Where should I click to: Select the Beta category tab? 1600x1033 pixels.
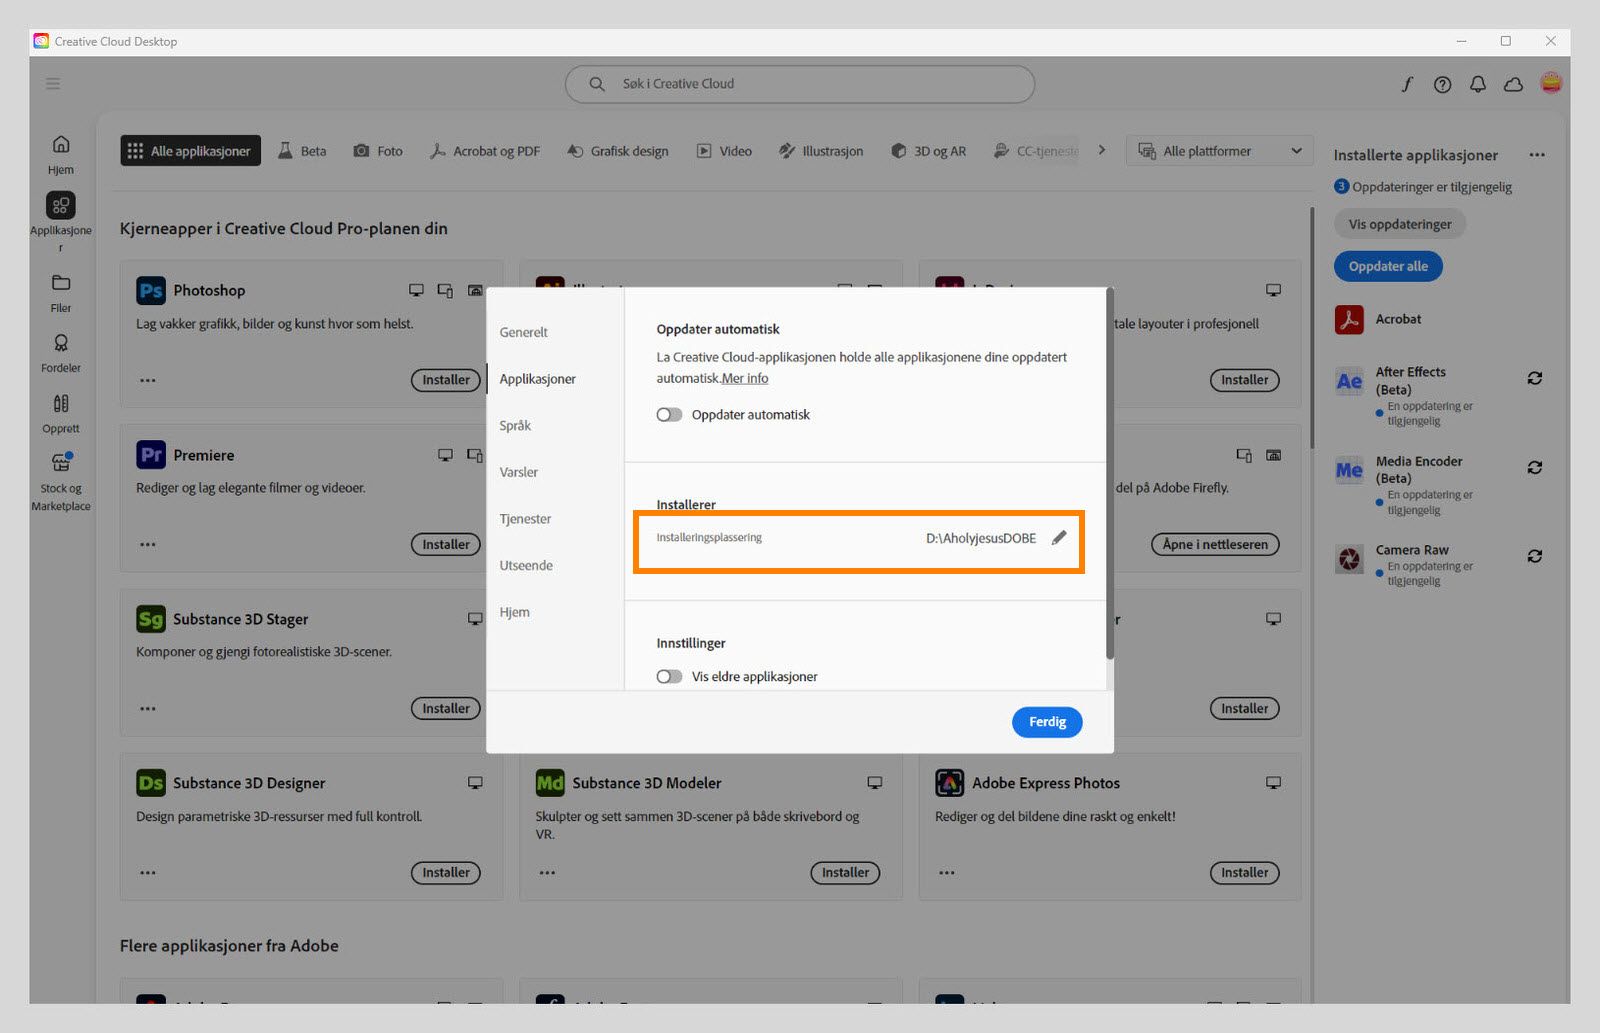[x=302, y=151]
